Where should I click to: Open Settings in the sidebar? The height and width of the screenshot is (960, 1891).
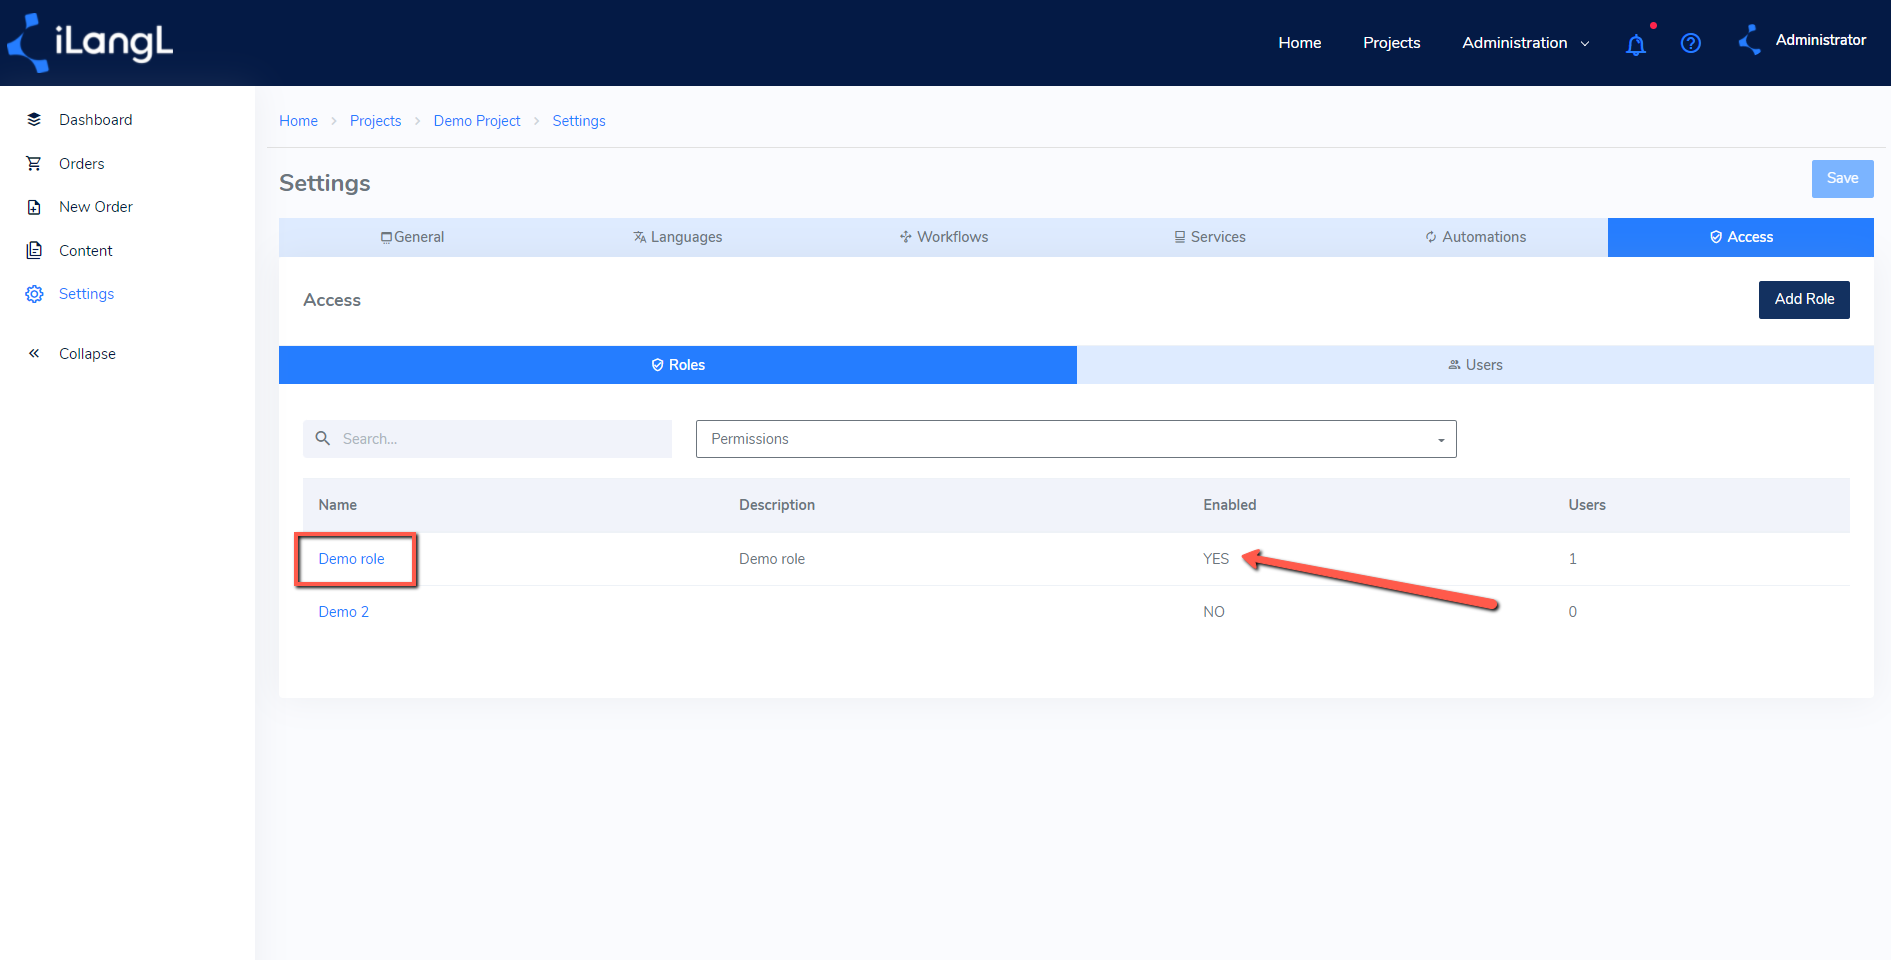tap(86, 294)
